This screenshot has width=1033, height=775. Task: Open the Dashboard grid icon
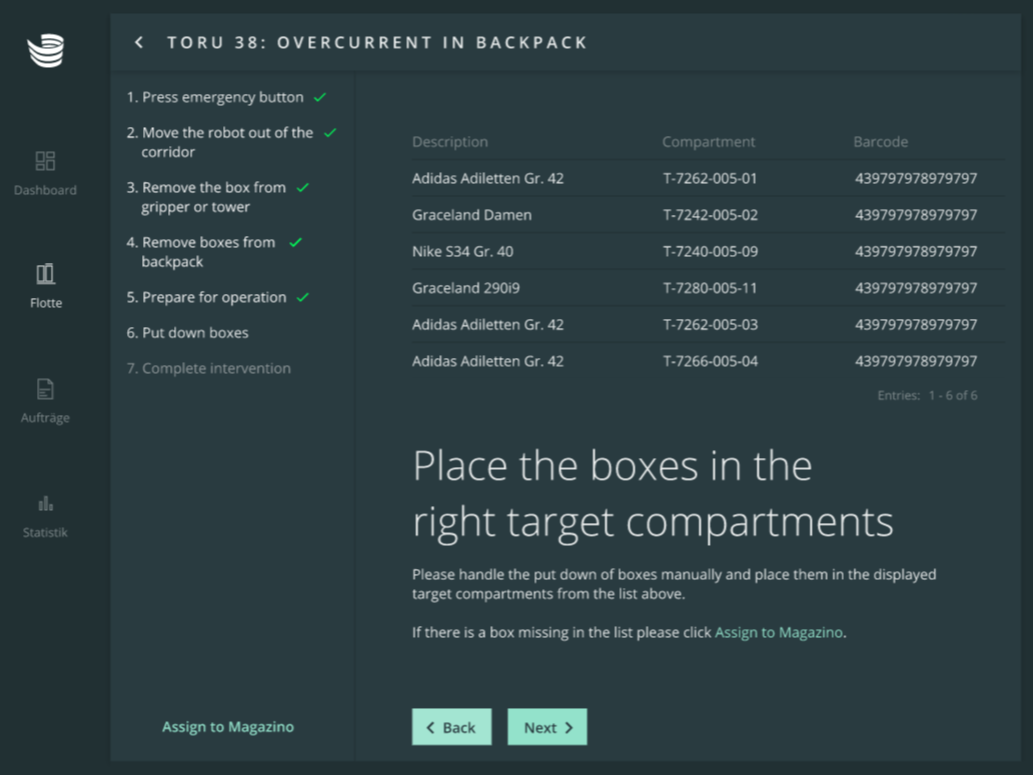[45, 161]
